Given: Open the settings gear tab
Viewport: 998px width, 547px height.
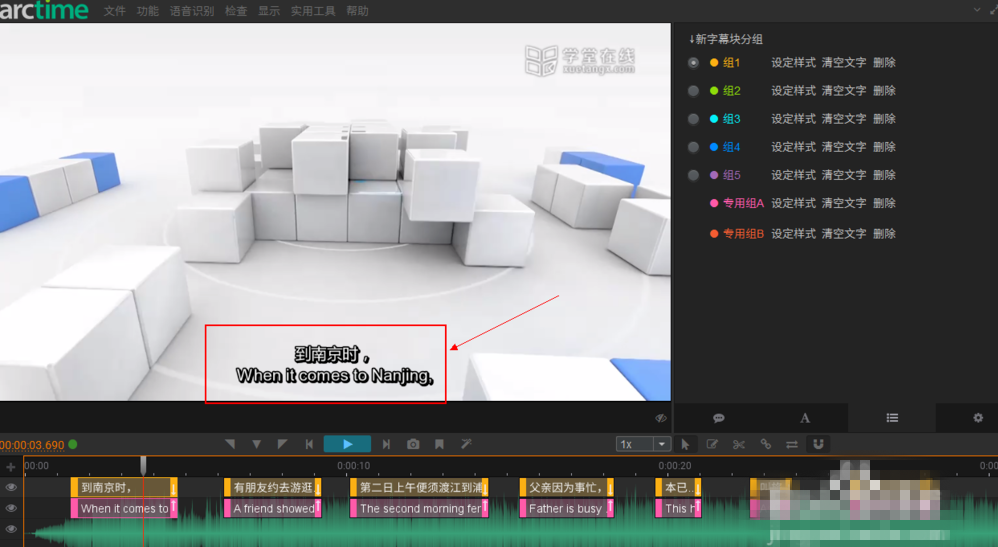Looking at the screenshot, I should click(978, 418).
